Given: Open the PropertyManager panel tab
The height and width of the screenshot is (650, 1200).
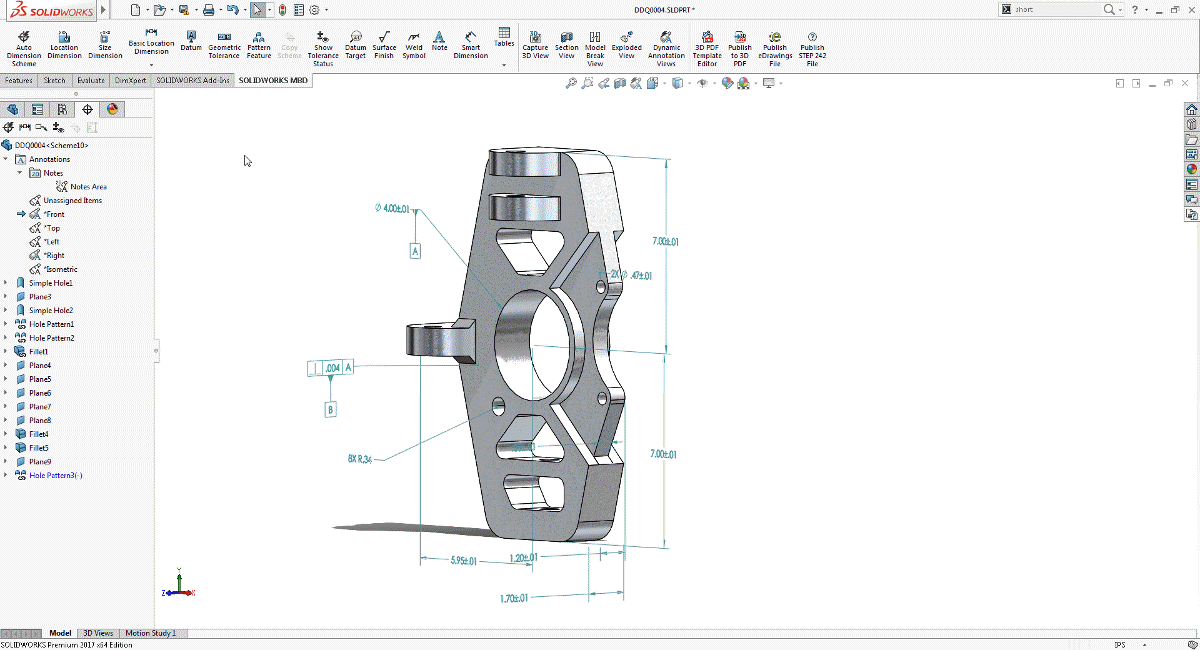Looking at the screenshot, I should tap(38, 109).
